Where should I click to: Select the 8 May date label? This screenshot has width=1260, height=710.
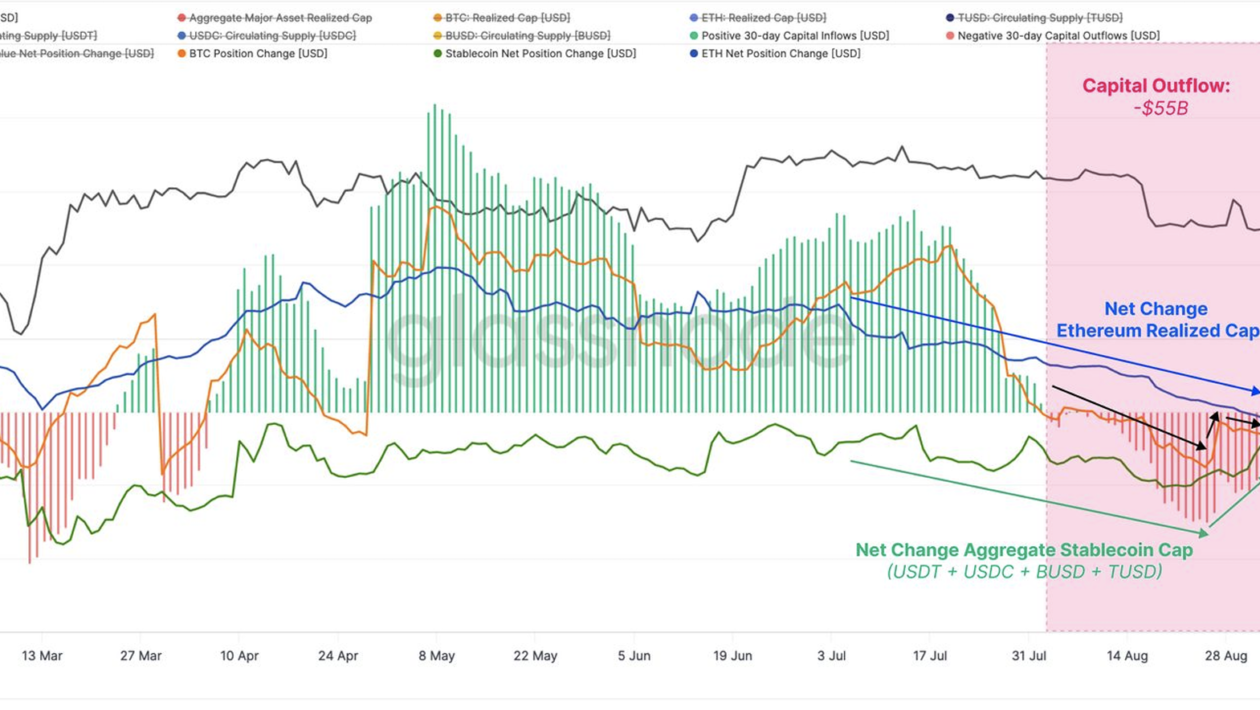[436, 656]
